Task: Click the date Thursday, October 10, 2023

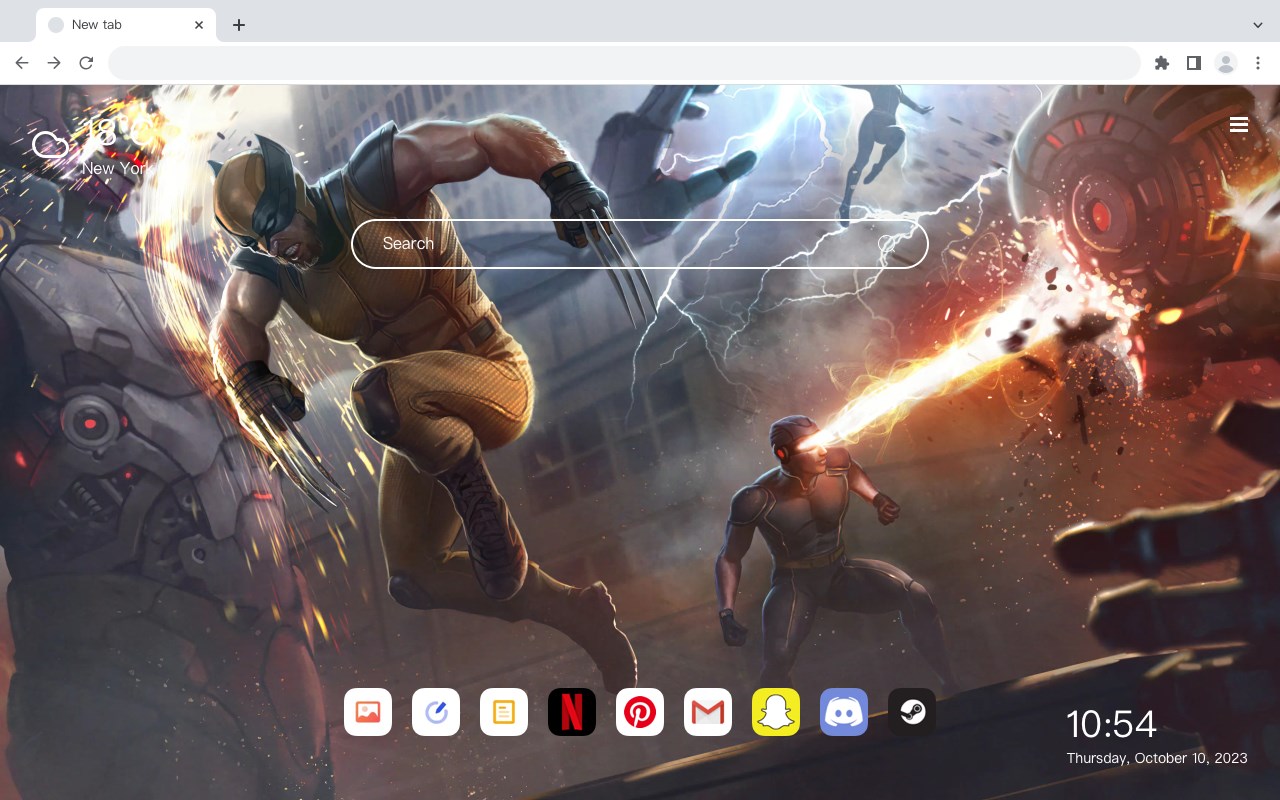Action: 1157,758
